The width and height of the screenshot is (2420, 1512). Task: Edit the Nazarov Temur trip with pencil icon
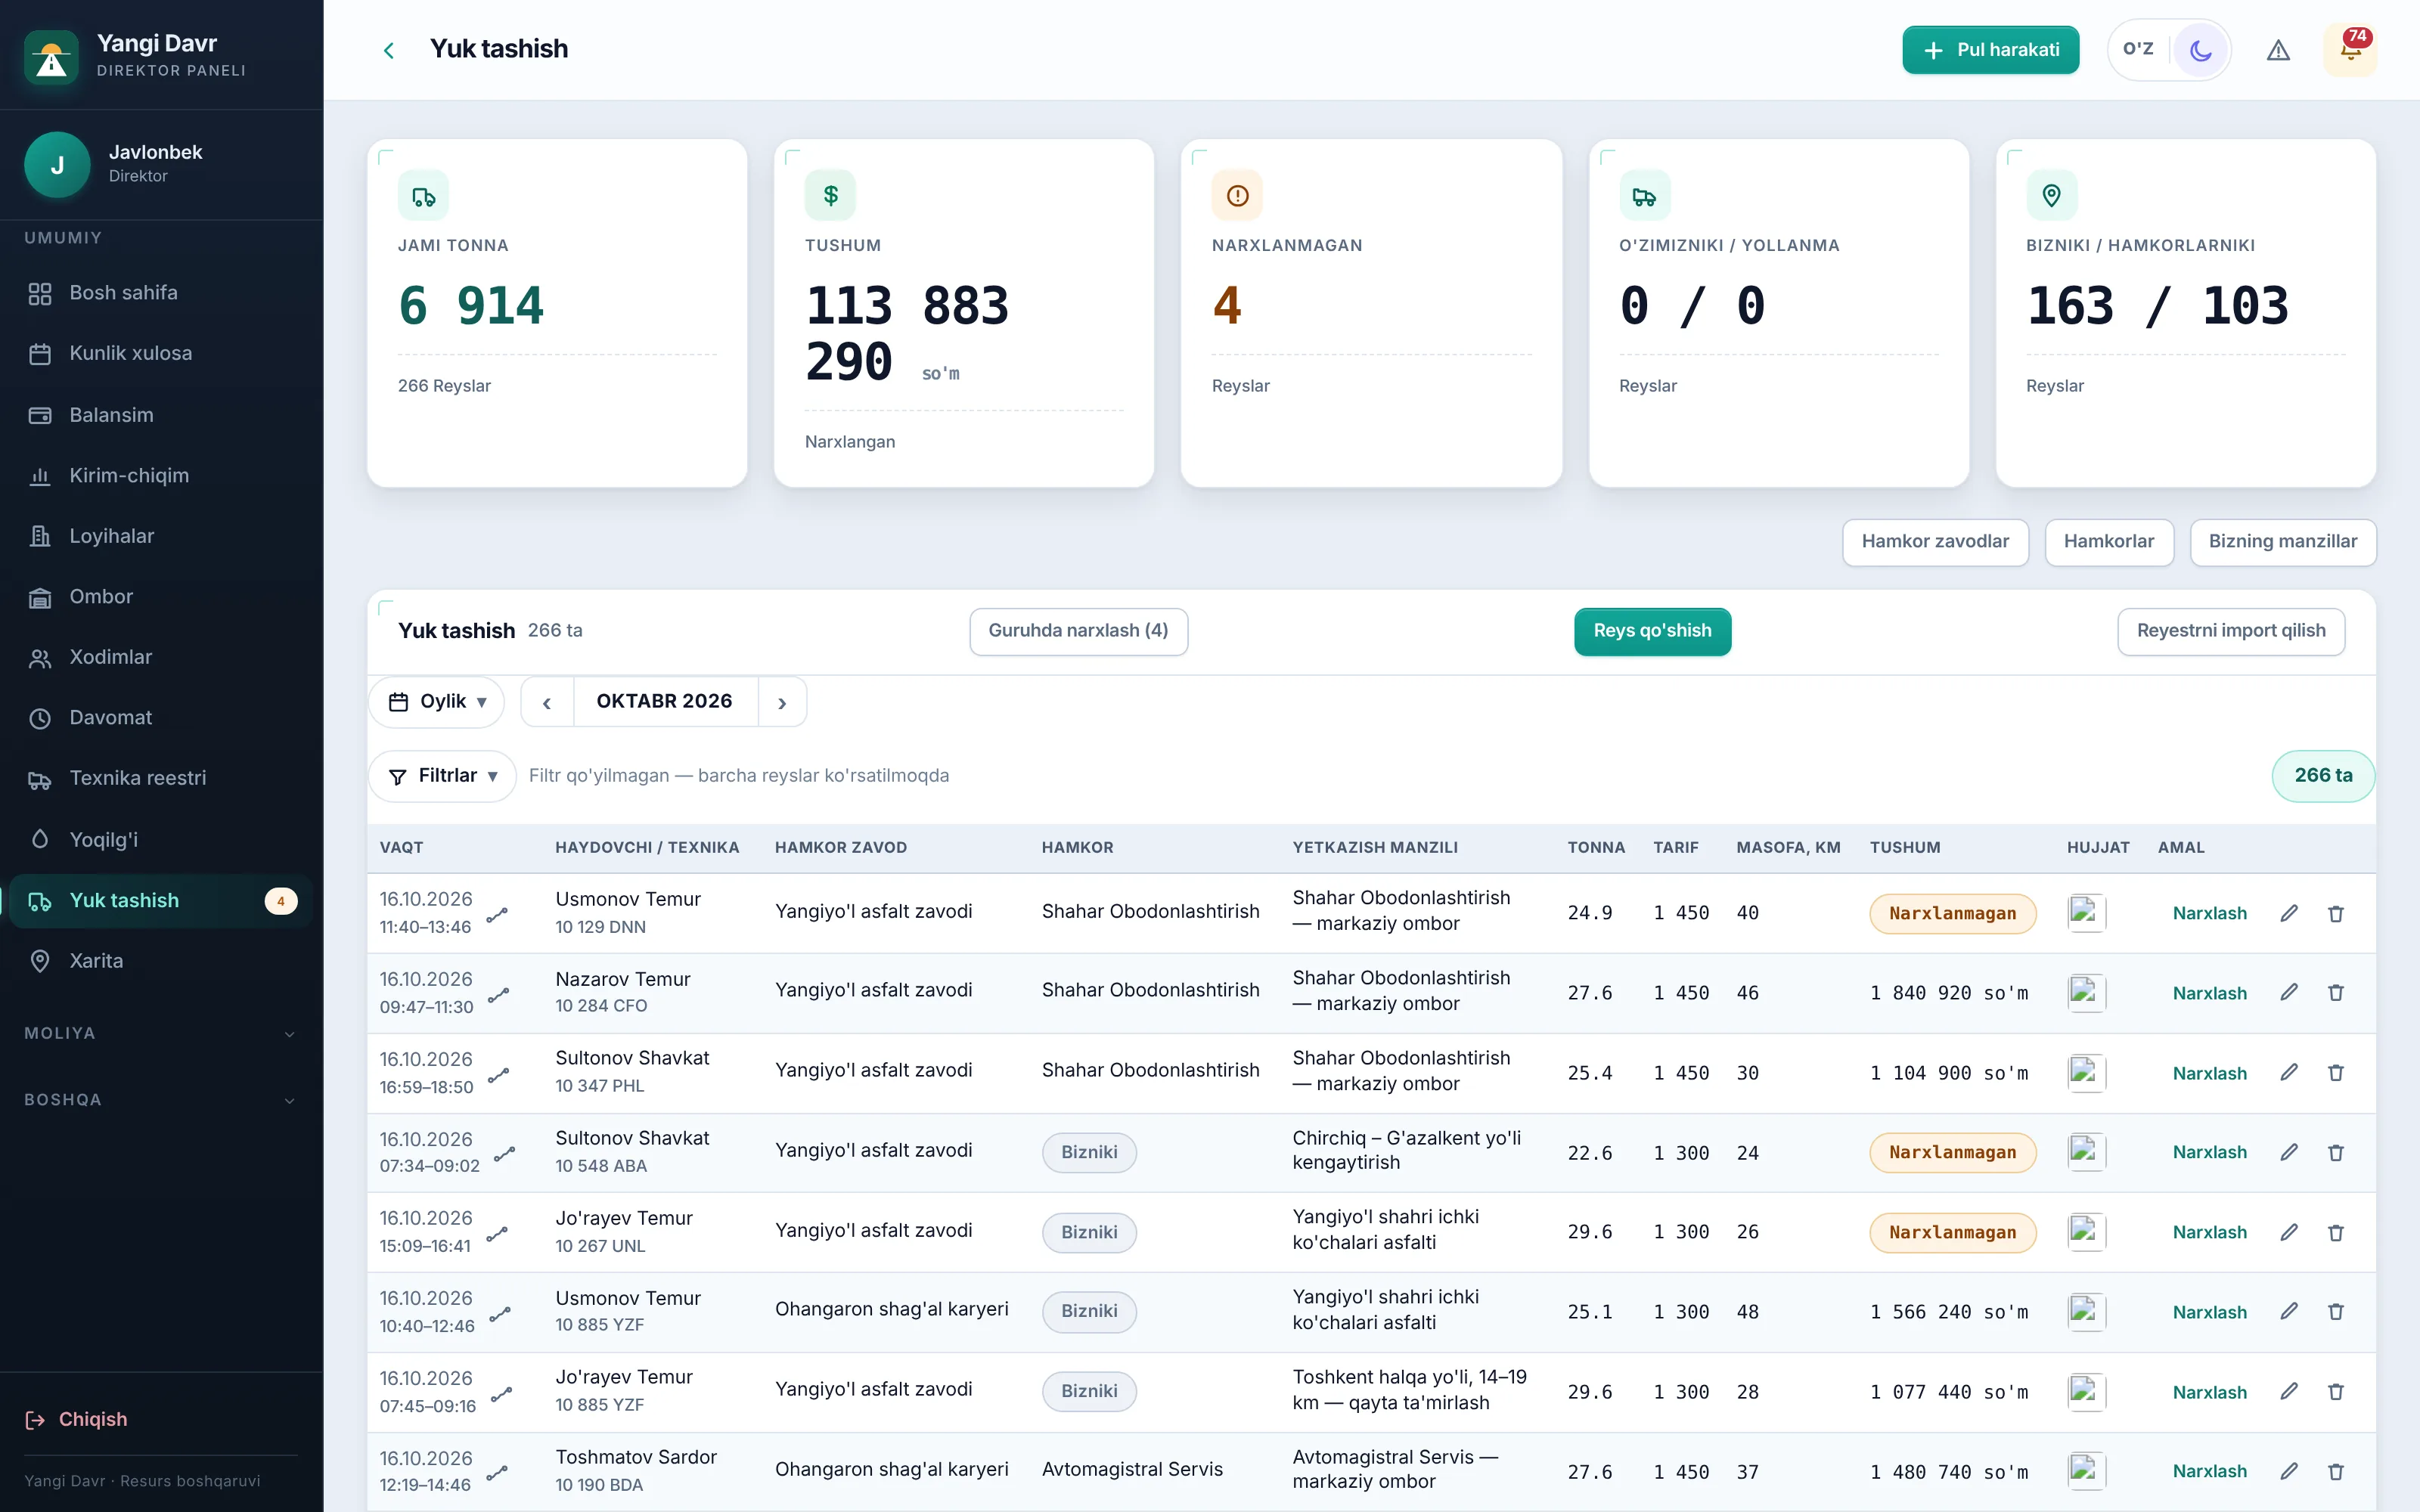pos(2288,992)
